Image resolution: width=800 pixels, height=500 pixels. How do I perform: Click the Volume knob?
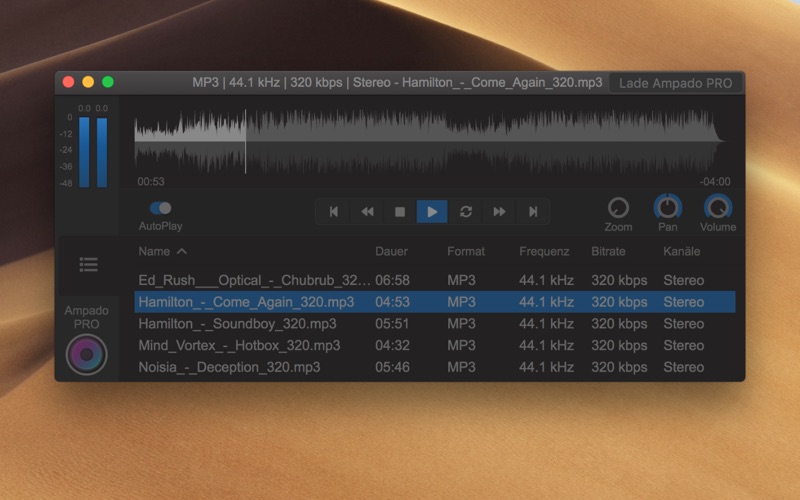point(718,207)
